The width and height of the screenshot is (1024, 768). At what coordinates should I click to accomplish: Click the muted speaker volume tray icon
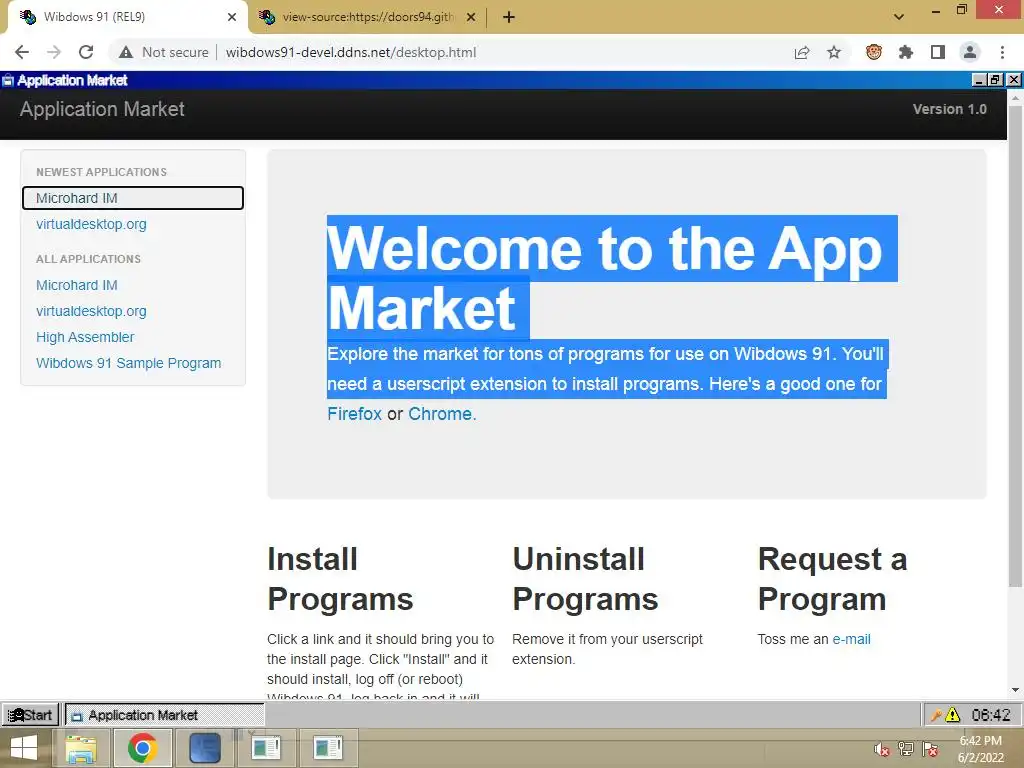(882, 750)
